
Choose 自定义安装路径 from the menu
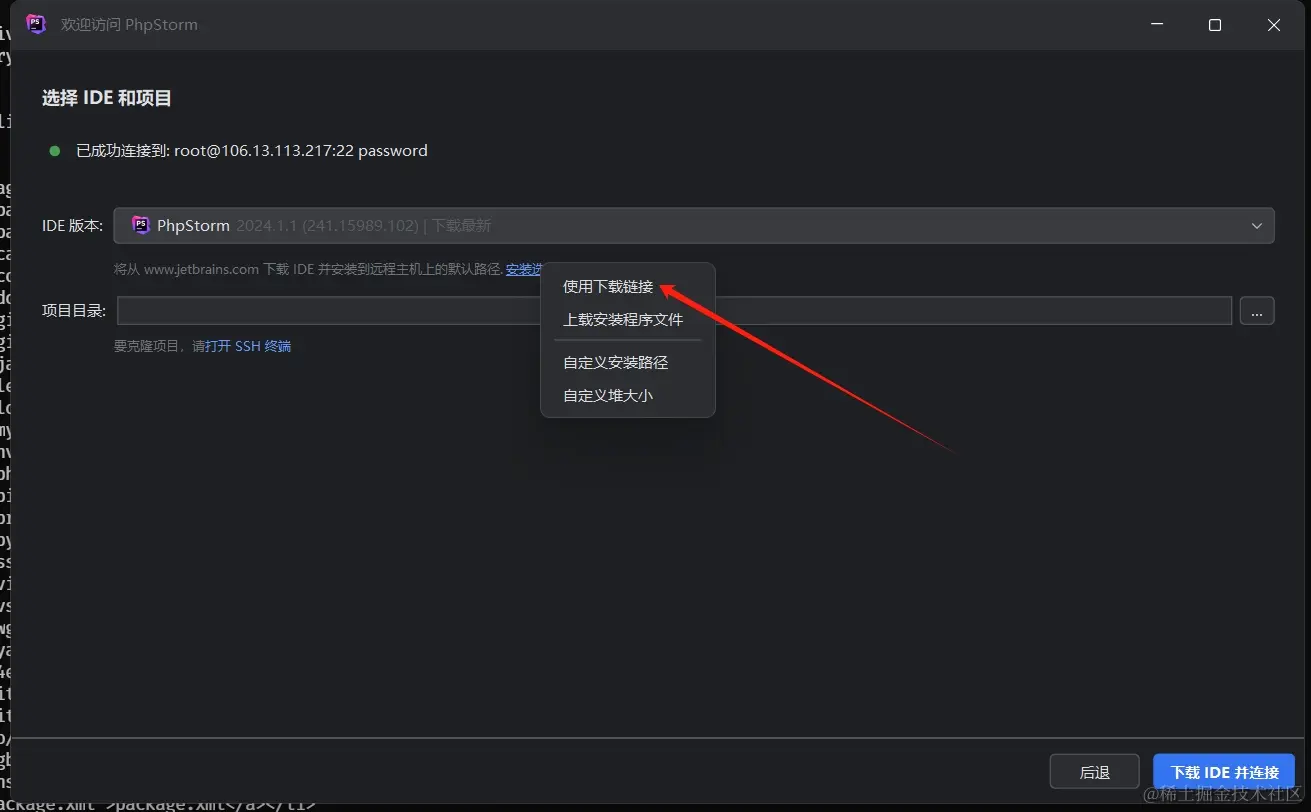[x=616, y=362]
